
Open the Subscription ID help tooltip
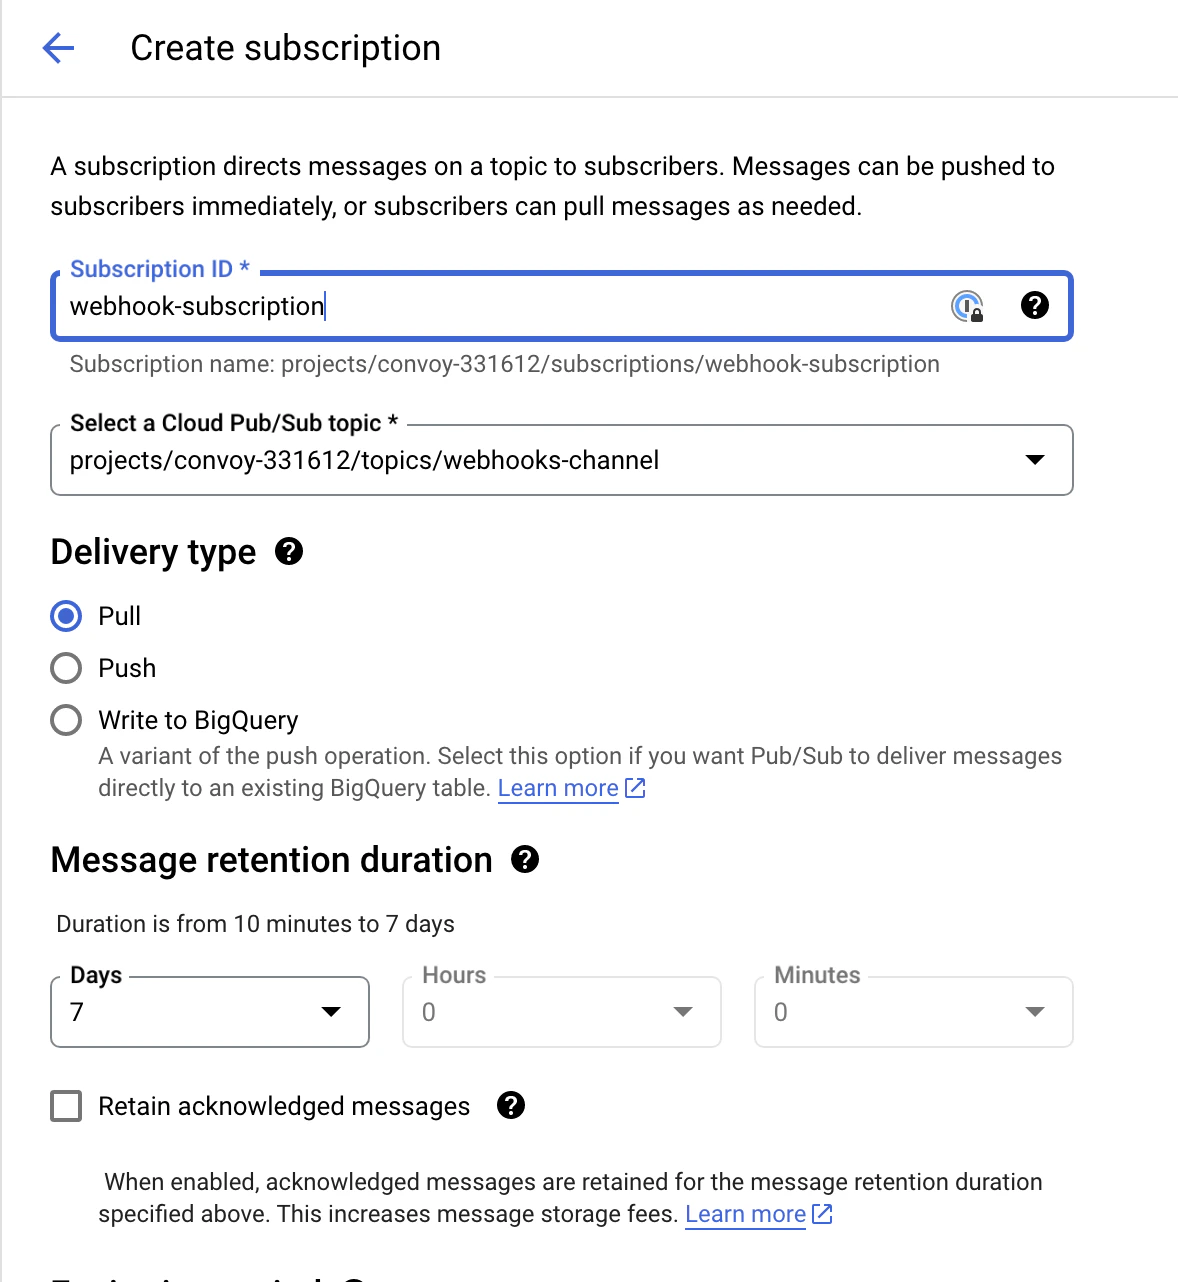1035,305
